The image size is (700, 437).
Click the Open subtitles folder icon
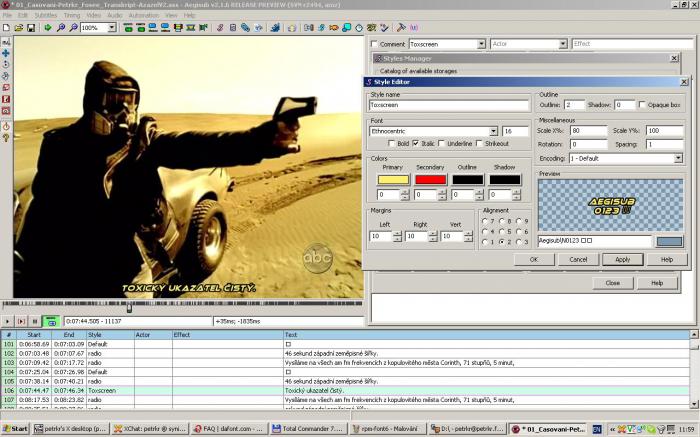pyautogui.click(x=19, y=28)
